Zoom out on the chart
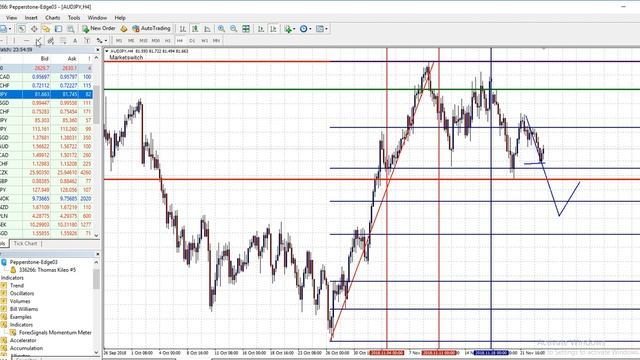640x360 pixels. click(x=233, y=29)
